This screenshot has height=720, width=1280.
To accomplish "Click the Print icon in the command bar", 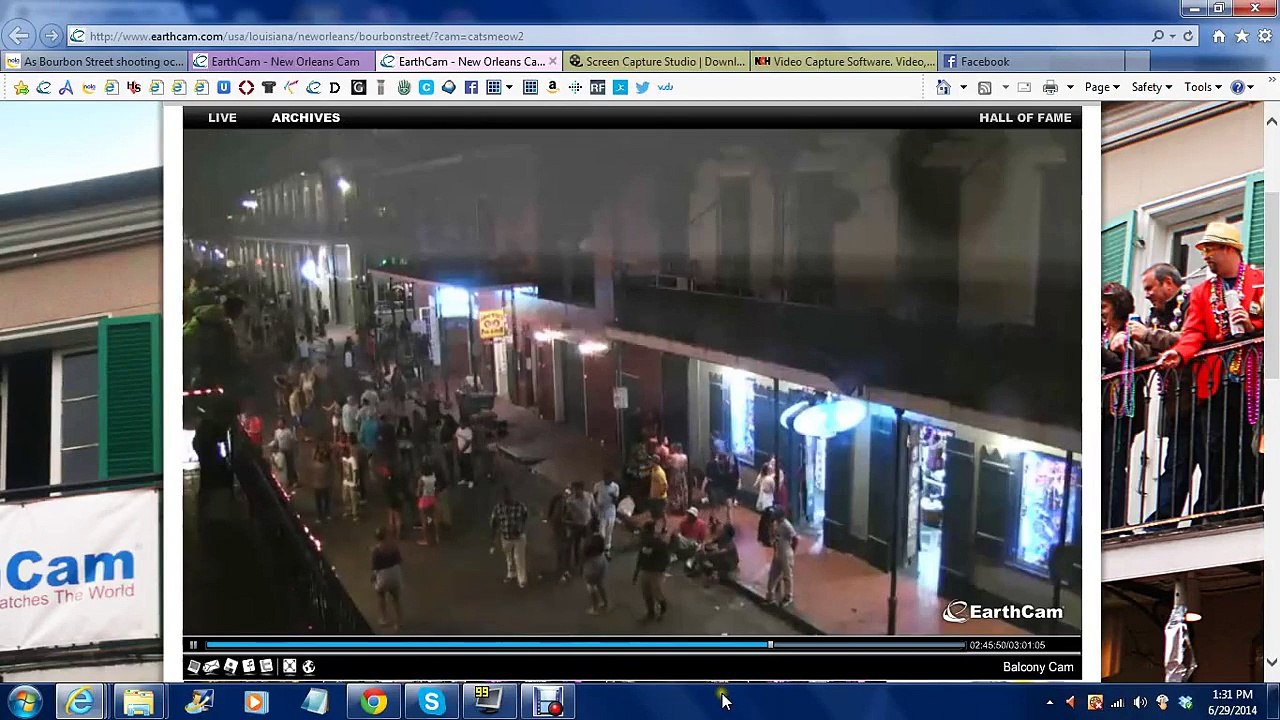I will [x=1050, y=87].
